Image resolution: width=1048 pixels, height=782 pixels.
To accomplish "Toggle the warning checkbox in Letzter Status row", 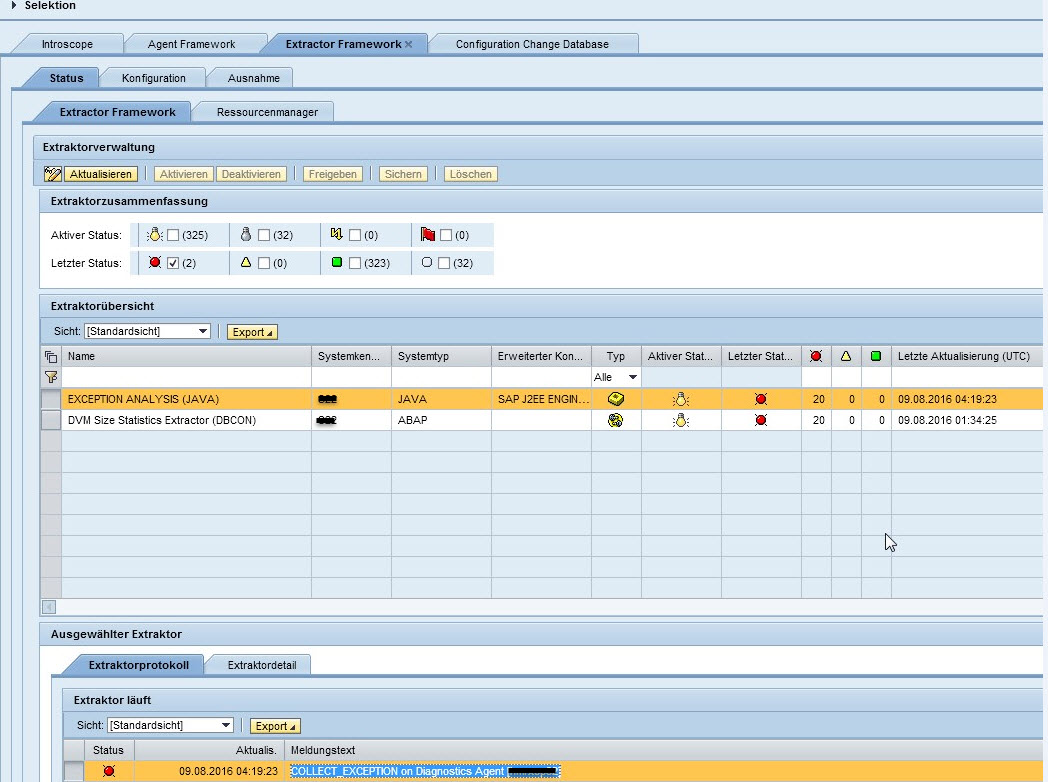I will tap(264, 263).
